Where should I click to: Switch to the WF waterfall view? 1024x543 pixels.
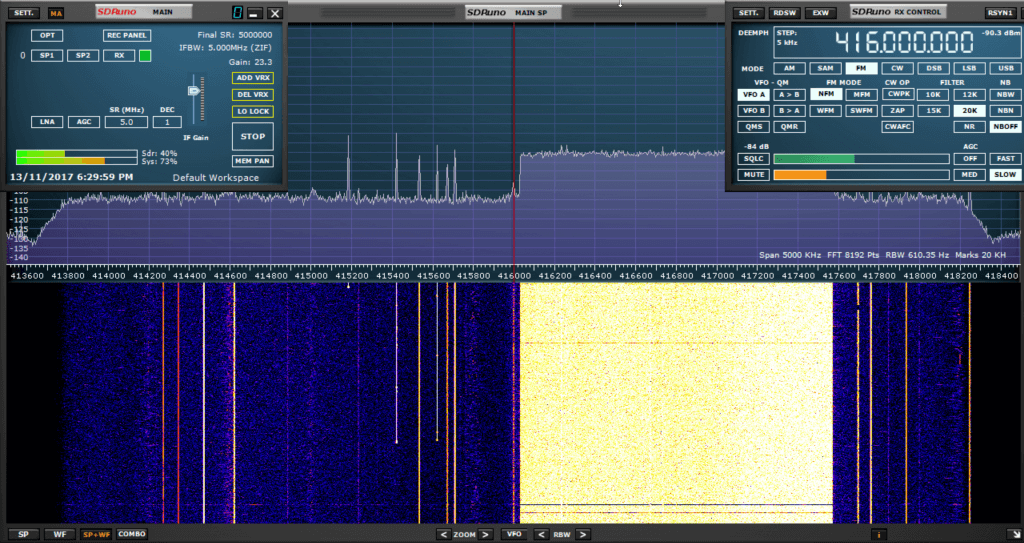click(59, 534)
